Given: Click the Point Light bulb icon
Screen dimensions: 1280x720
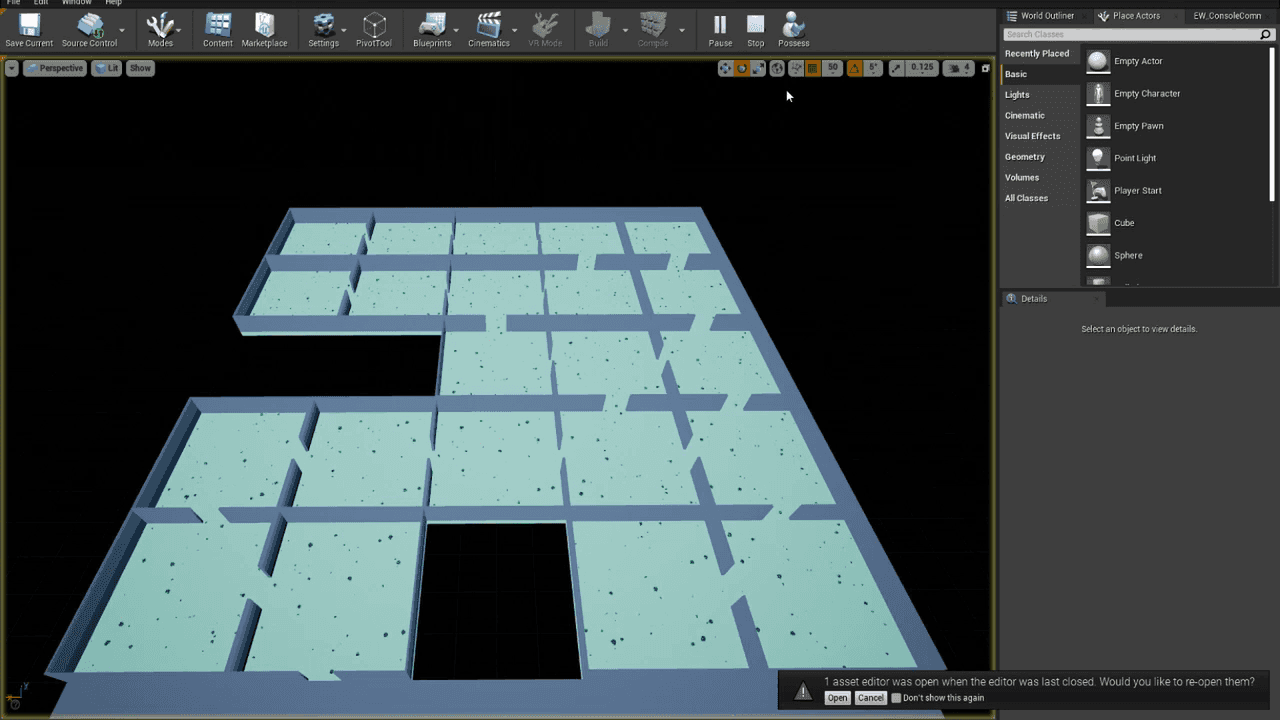Looking at the screenshot, I should point(1098,158).
